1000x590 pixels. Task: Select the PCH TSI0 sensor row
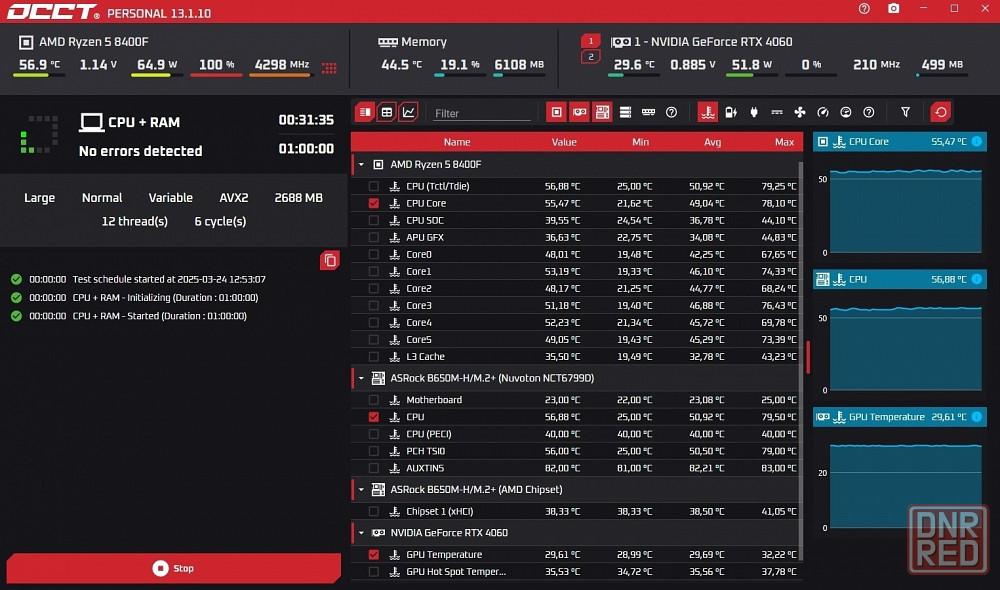click(x=577, y=451)
